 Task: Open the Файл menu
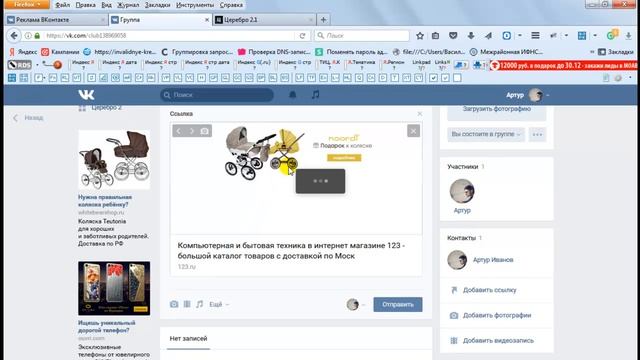(x=62, y=5)
